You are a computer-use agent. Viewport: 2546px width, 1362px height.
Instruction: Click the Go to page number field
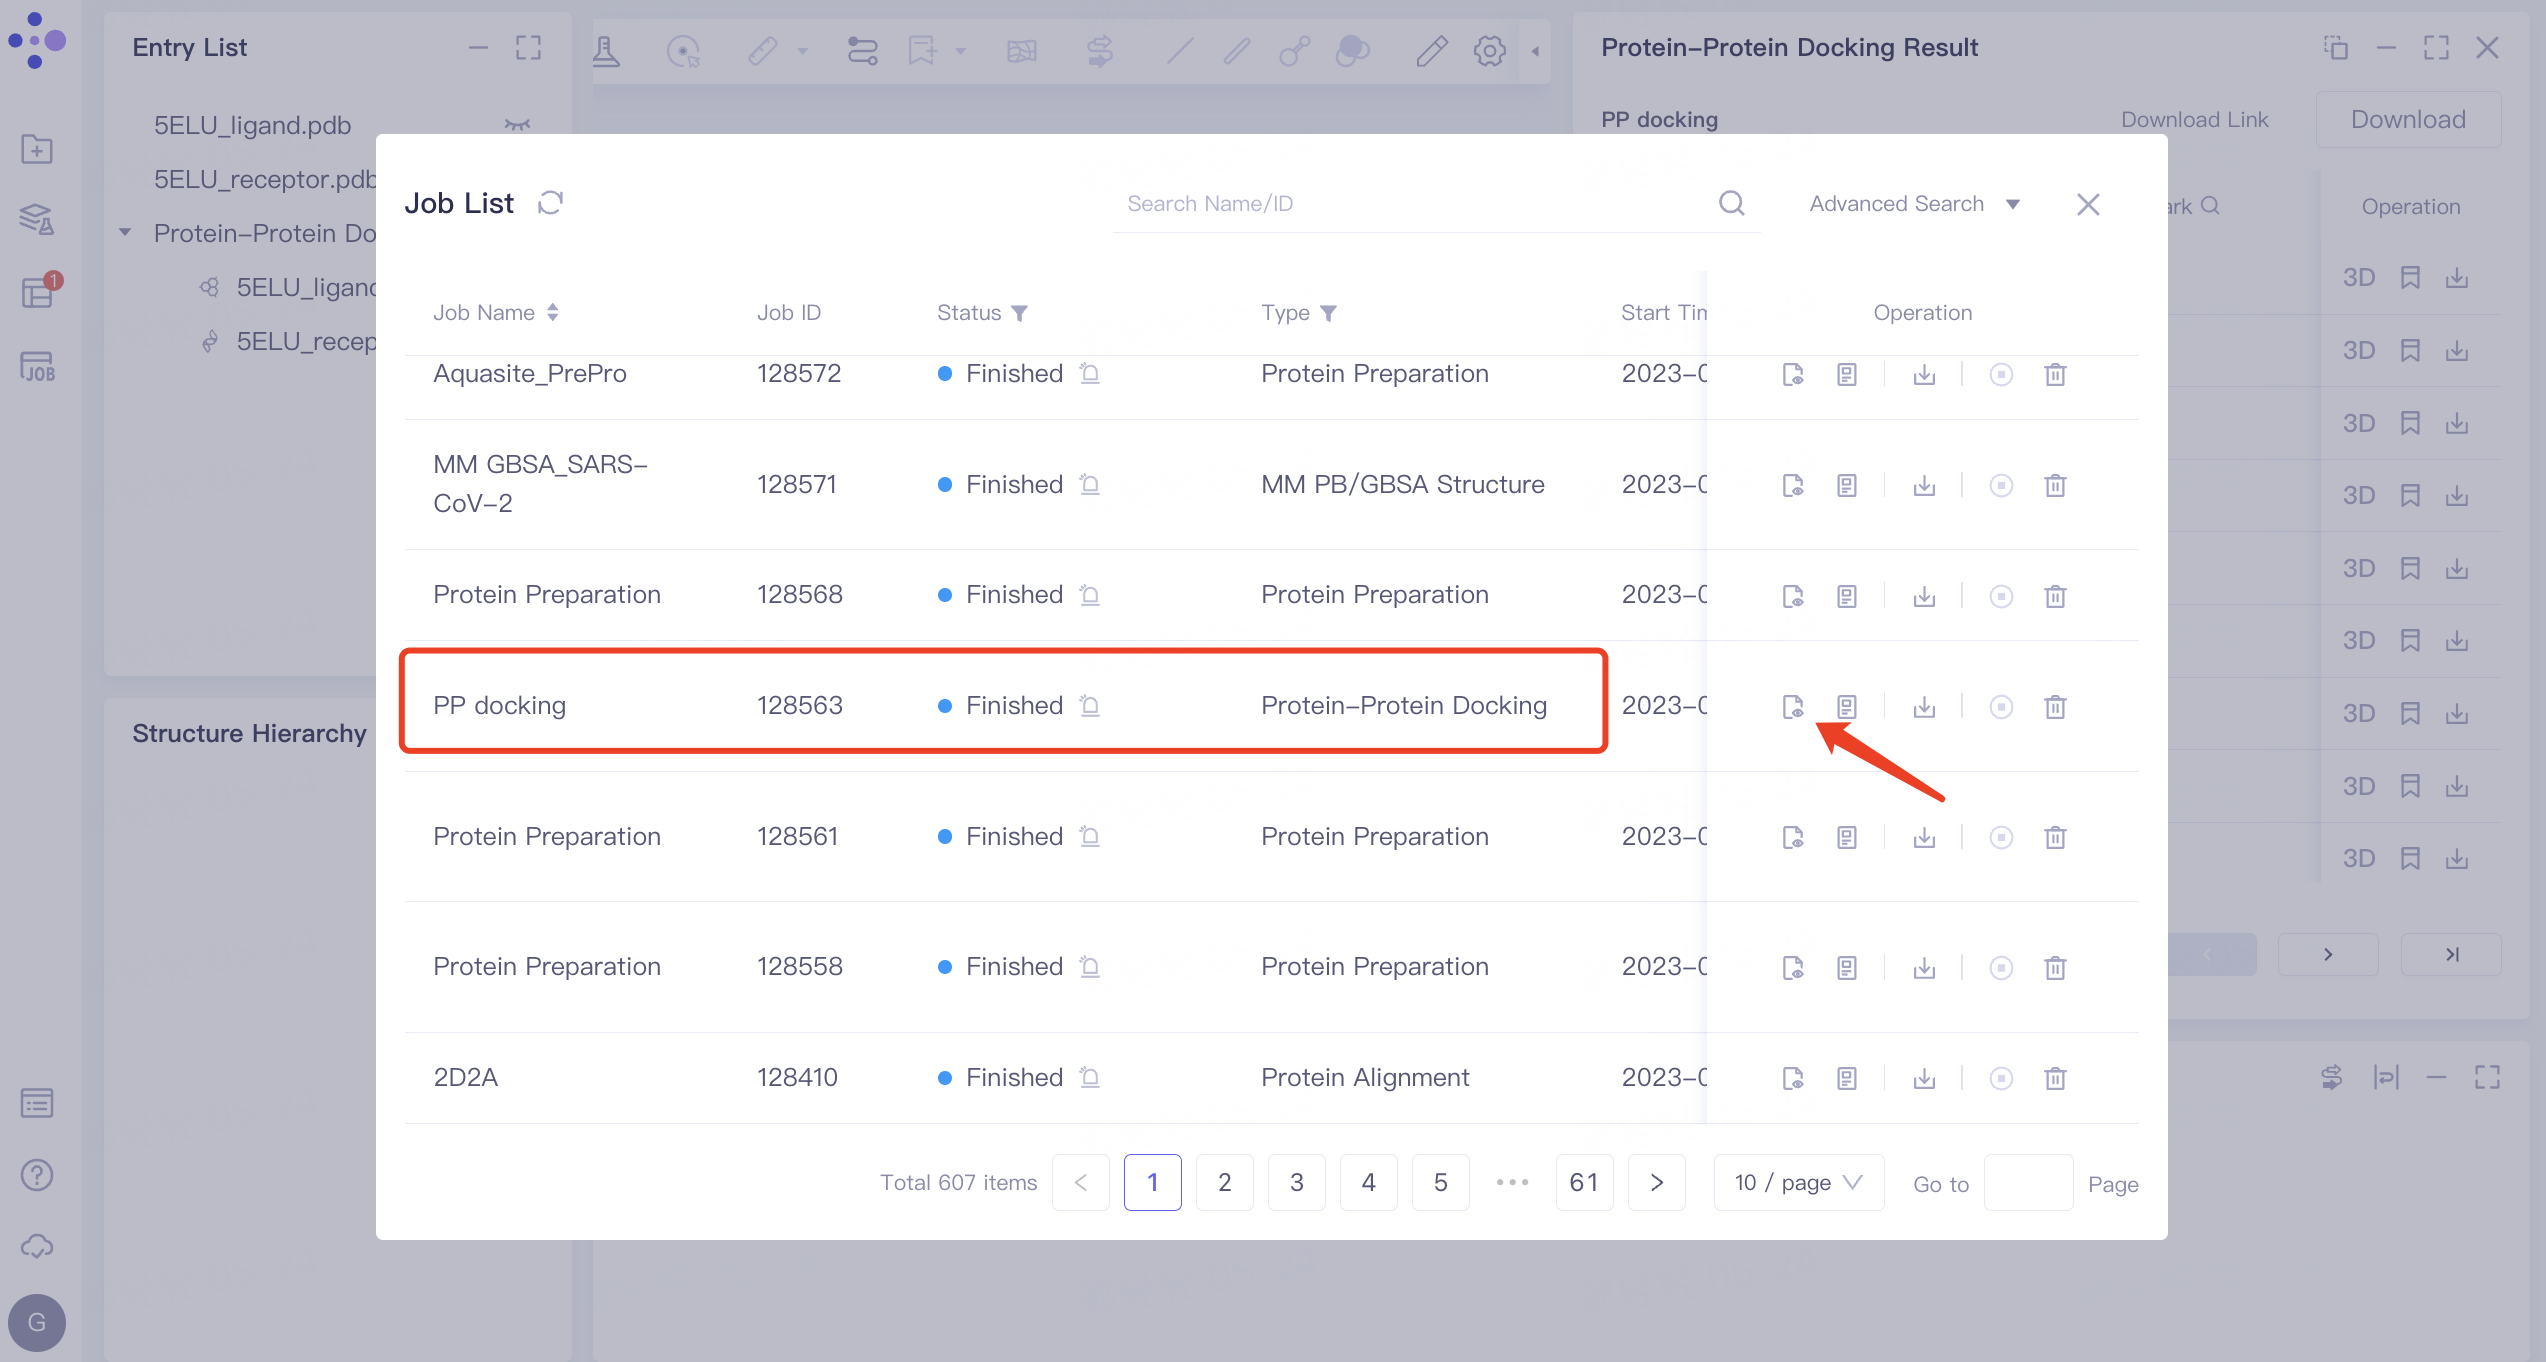[2027, 1184]
